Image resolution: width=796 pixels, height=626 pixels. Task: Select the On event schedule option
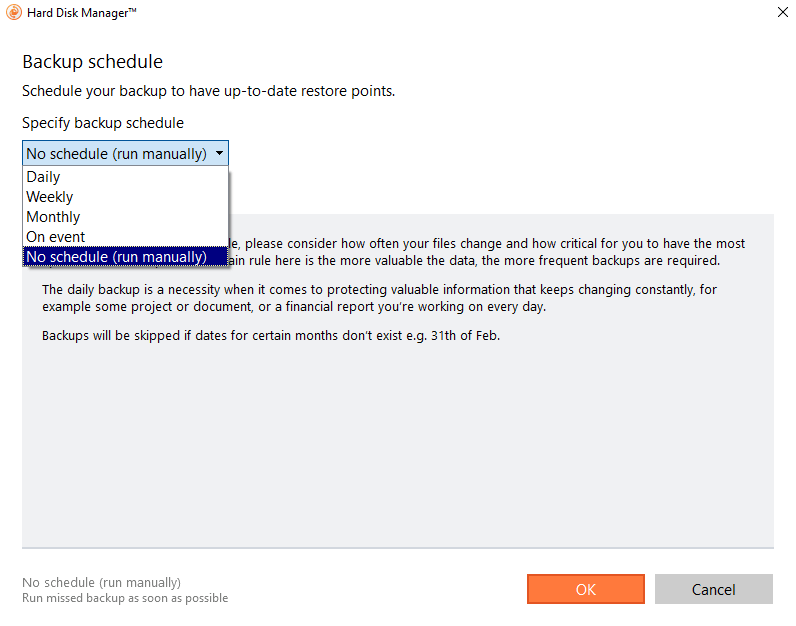[x=125, y=237]
